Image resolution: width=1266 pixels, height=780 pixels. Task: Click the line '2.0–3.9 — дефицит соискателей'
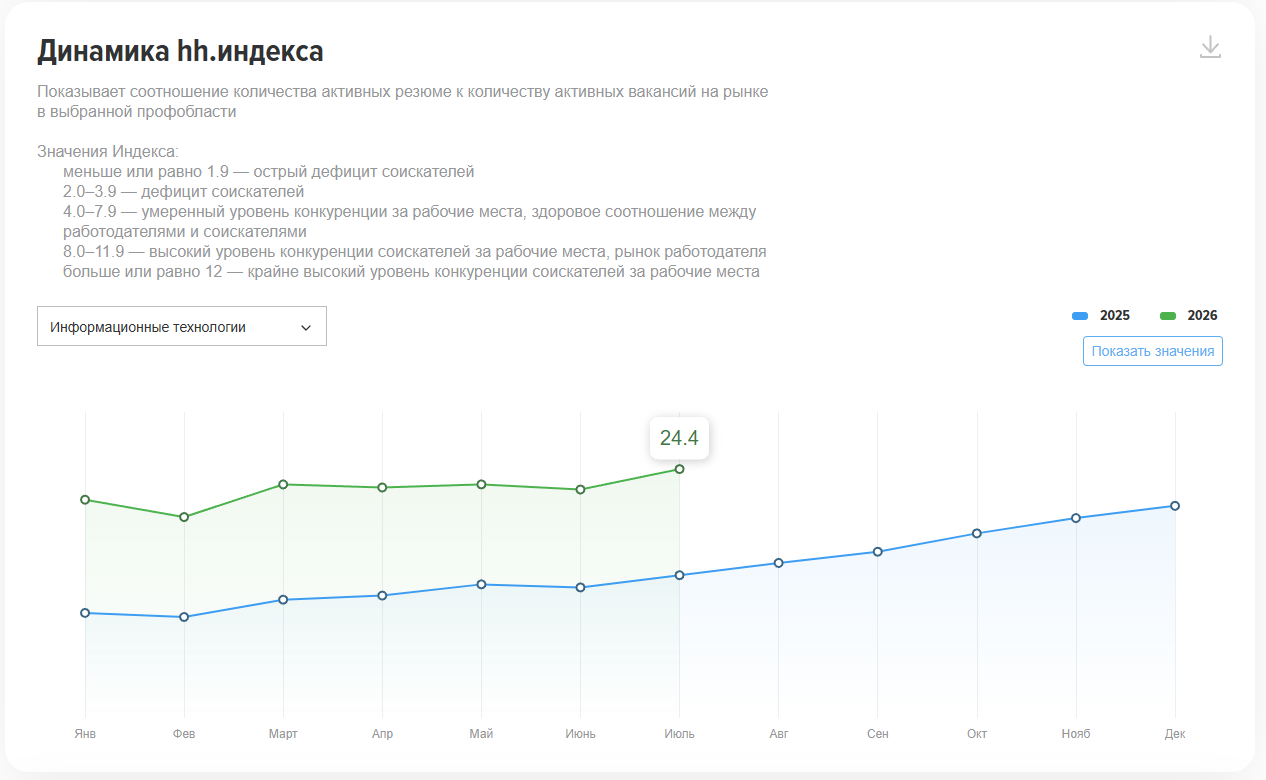183,192
